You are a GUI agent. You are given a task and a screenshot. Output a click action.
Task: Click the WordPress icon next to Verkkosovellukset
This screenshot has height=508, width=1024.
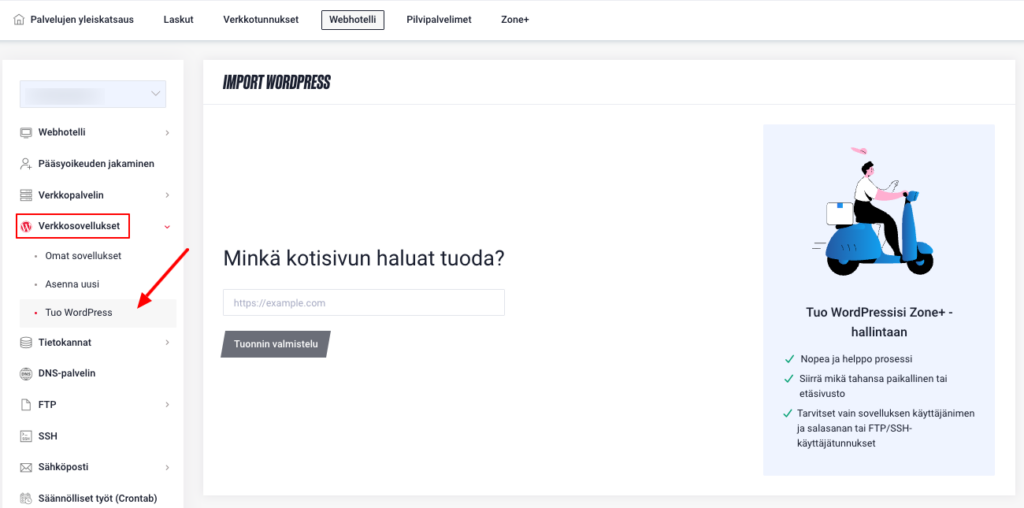(x=26, y=226)
